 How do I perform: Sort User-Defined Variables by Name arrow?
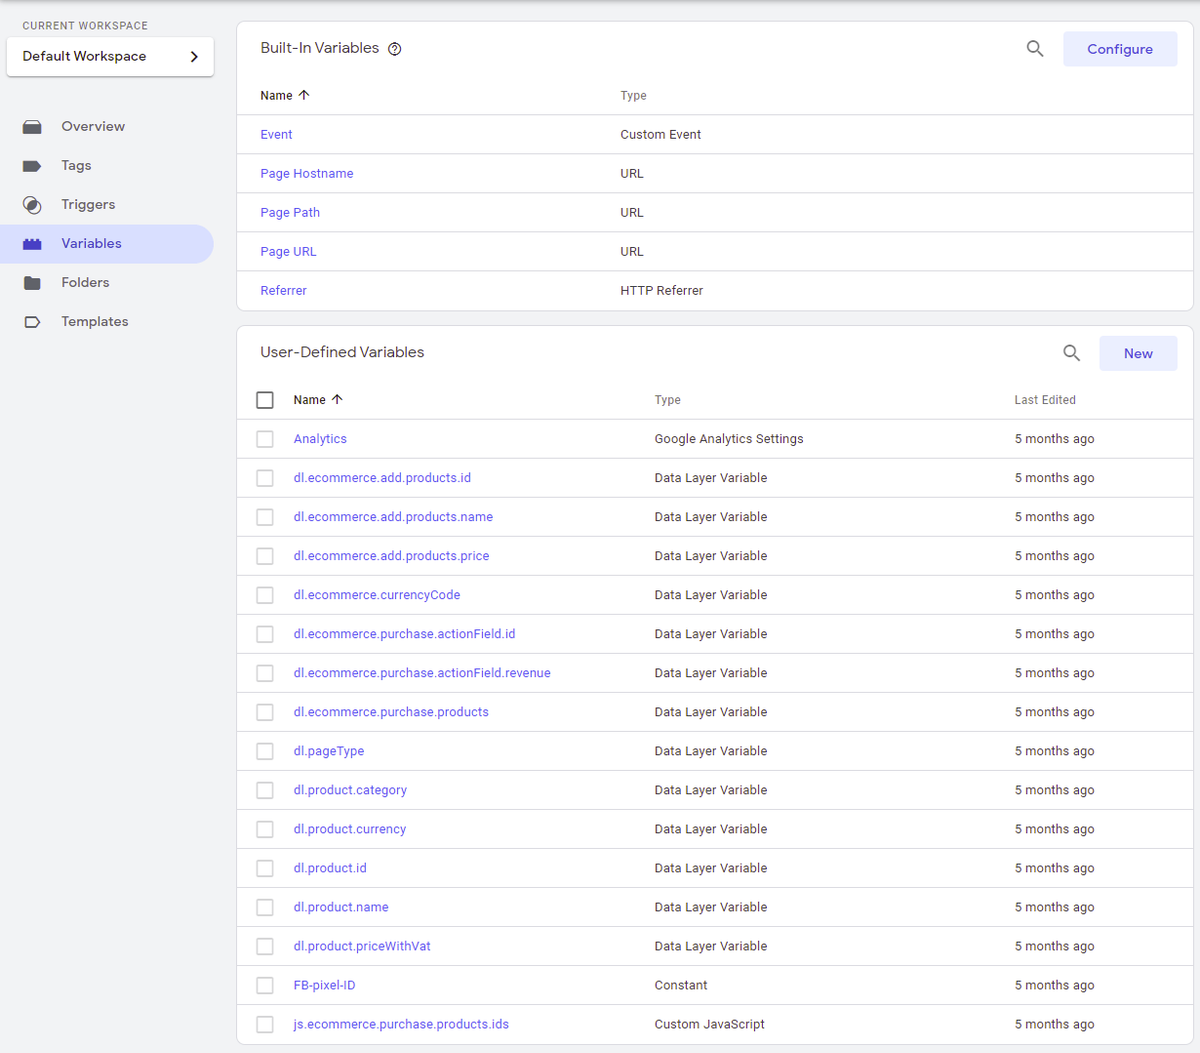click(337, 399)
